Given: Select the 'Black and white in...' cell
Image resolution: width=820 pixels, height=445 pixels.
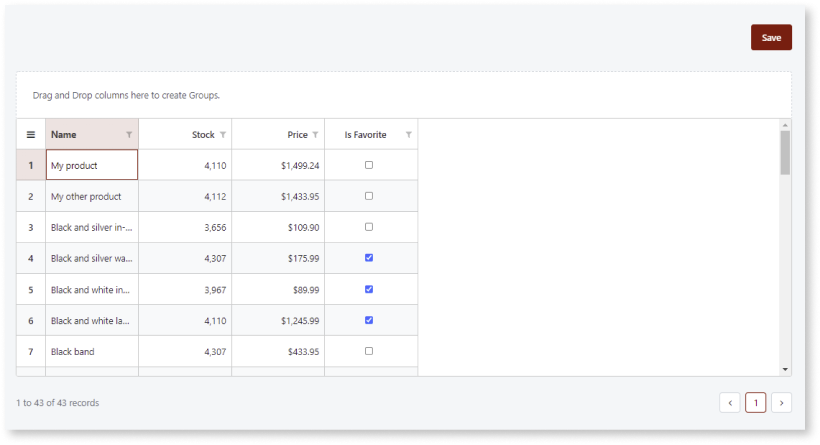Looking at the screenshot, I should [x=92, y=289].
